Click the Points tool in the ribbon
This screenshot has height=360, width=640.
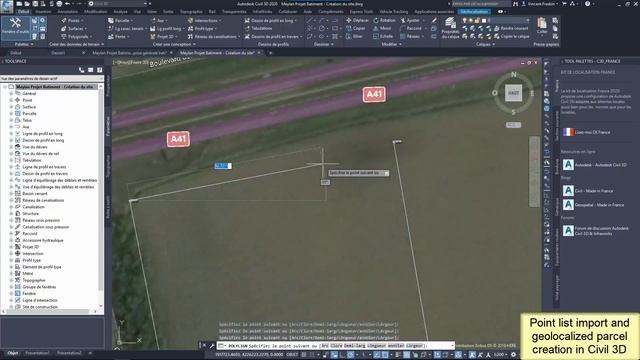pos(72,20)
